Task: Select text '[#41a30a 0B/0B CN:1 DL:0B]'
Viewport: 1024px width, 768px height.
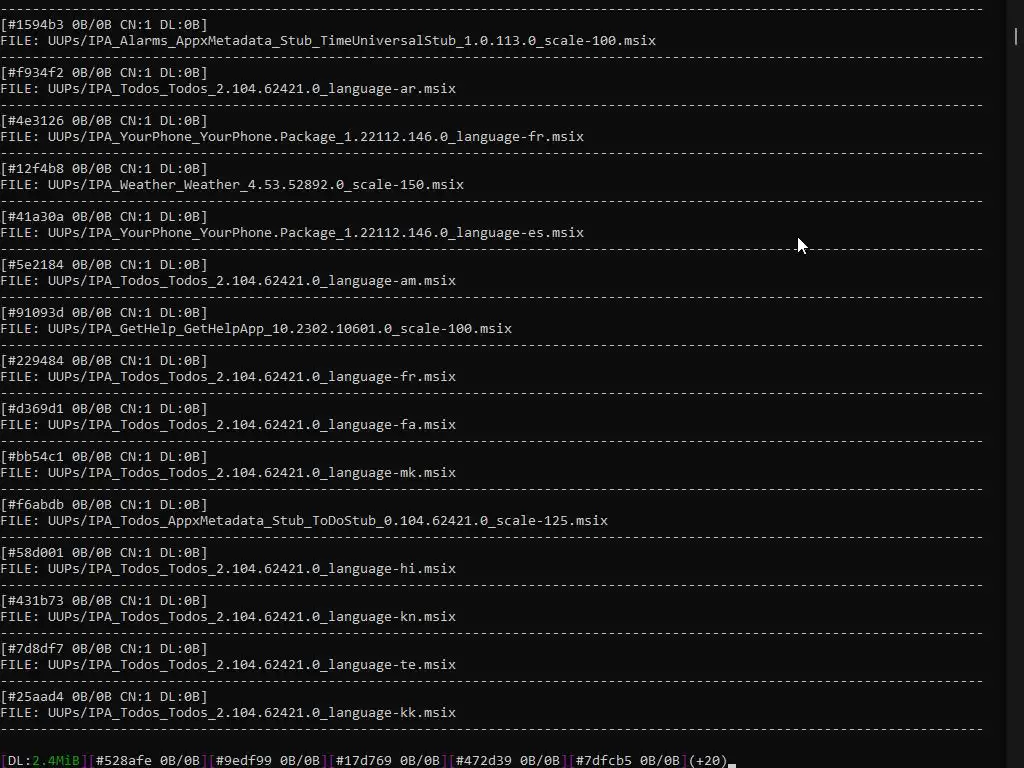Action: (x=104, y=217)
